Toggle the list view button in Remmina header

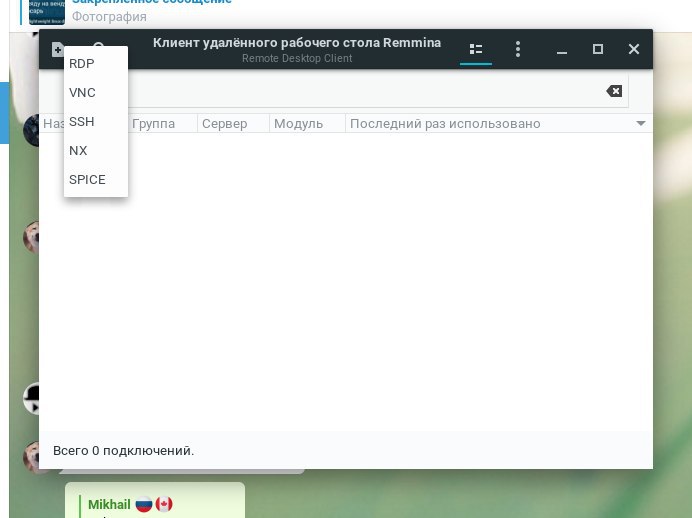click(x=476, y=49)
